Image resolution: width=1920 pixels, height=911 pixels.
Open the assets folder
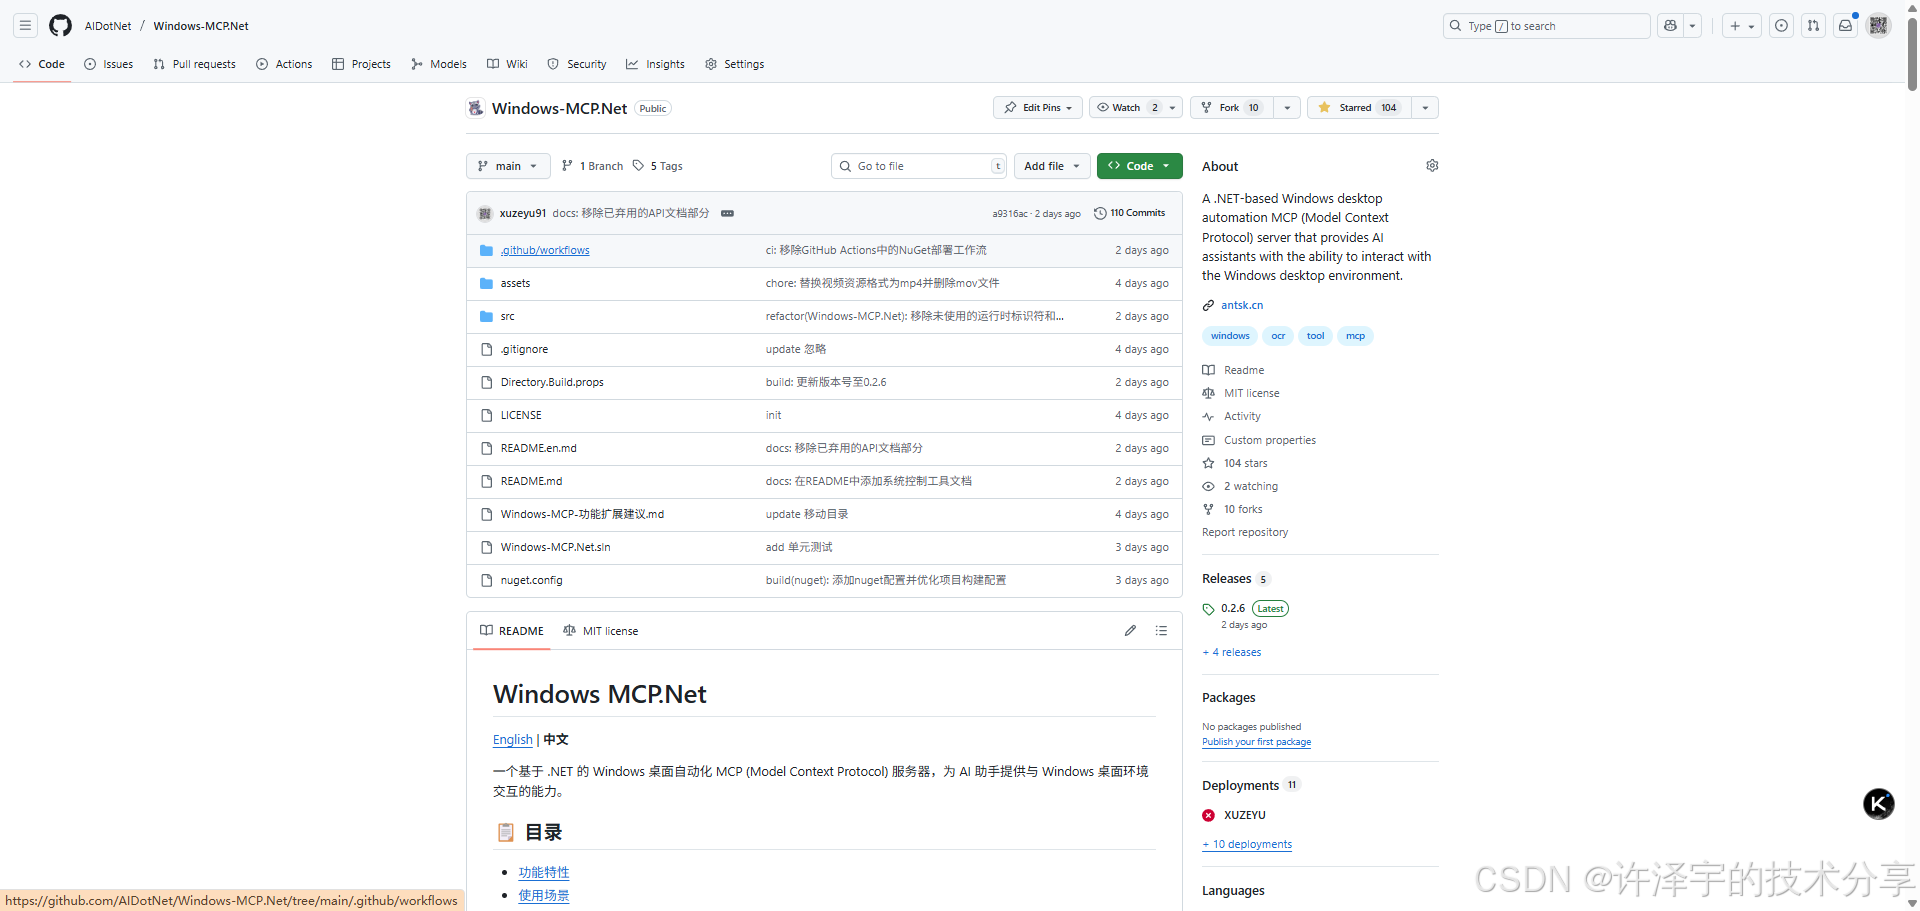click(515, 283)
